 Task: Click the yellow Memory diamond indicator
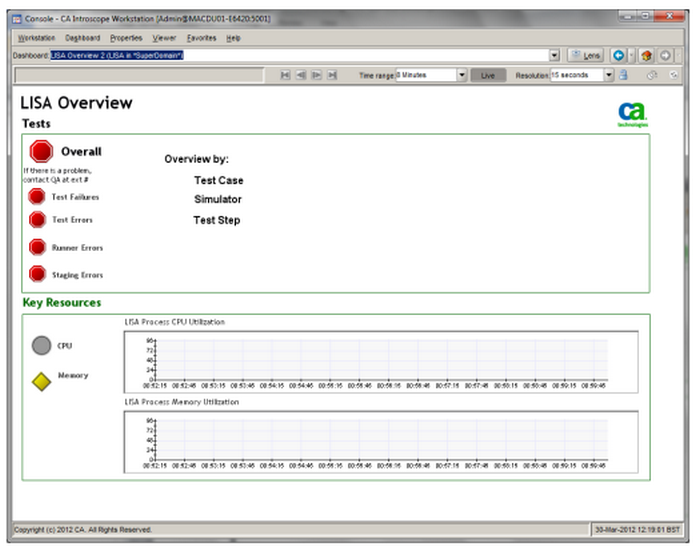coord(42,382)
